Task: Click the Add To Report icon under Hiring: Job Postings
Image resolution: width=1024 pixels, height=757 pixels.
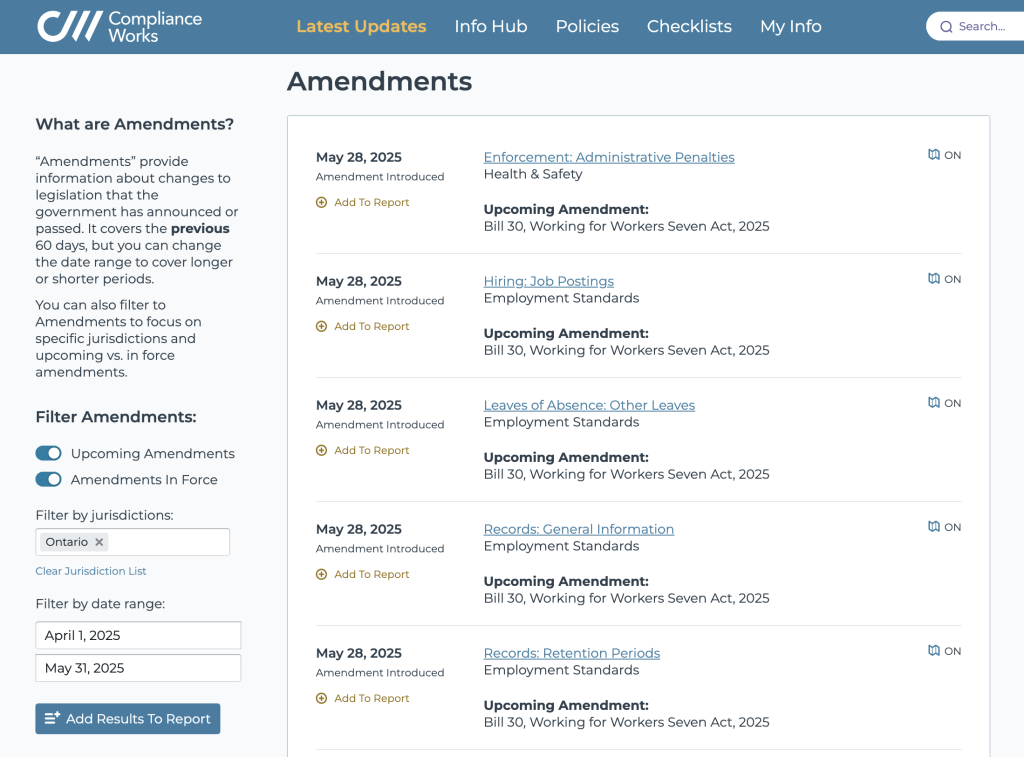Action: click(321, 326)
